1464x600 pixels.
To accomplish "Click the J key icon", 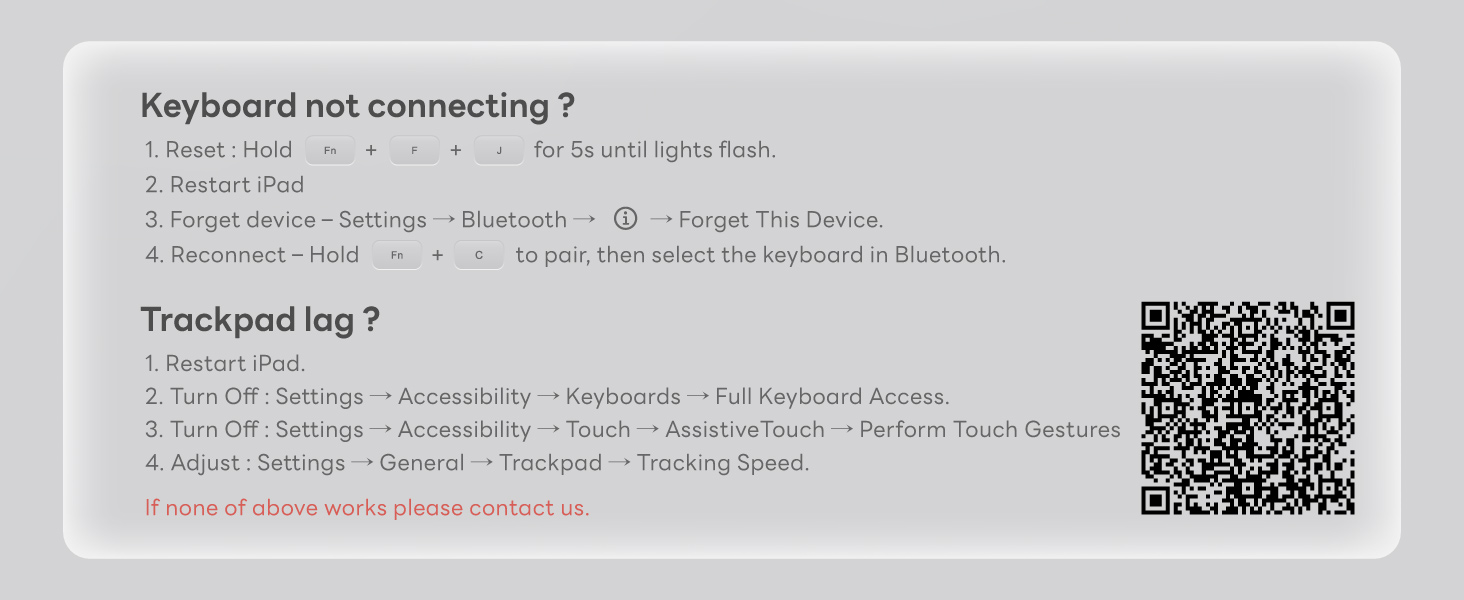I will 499,151.
